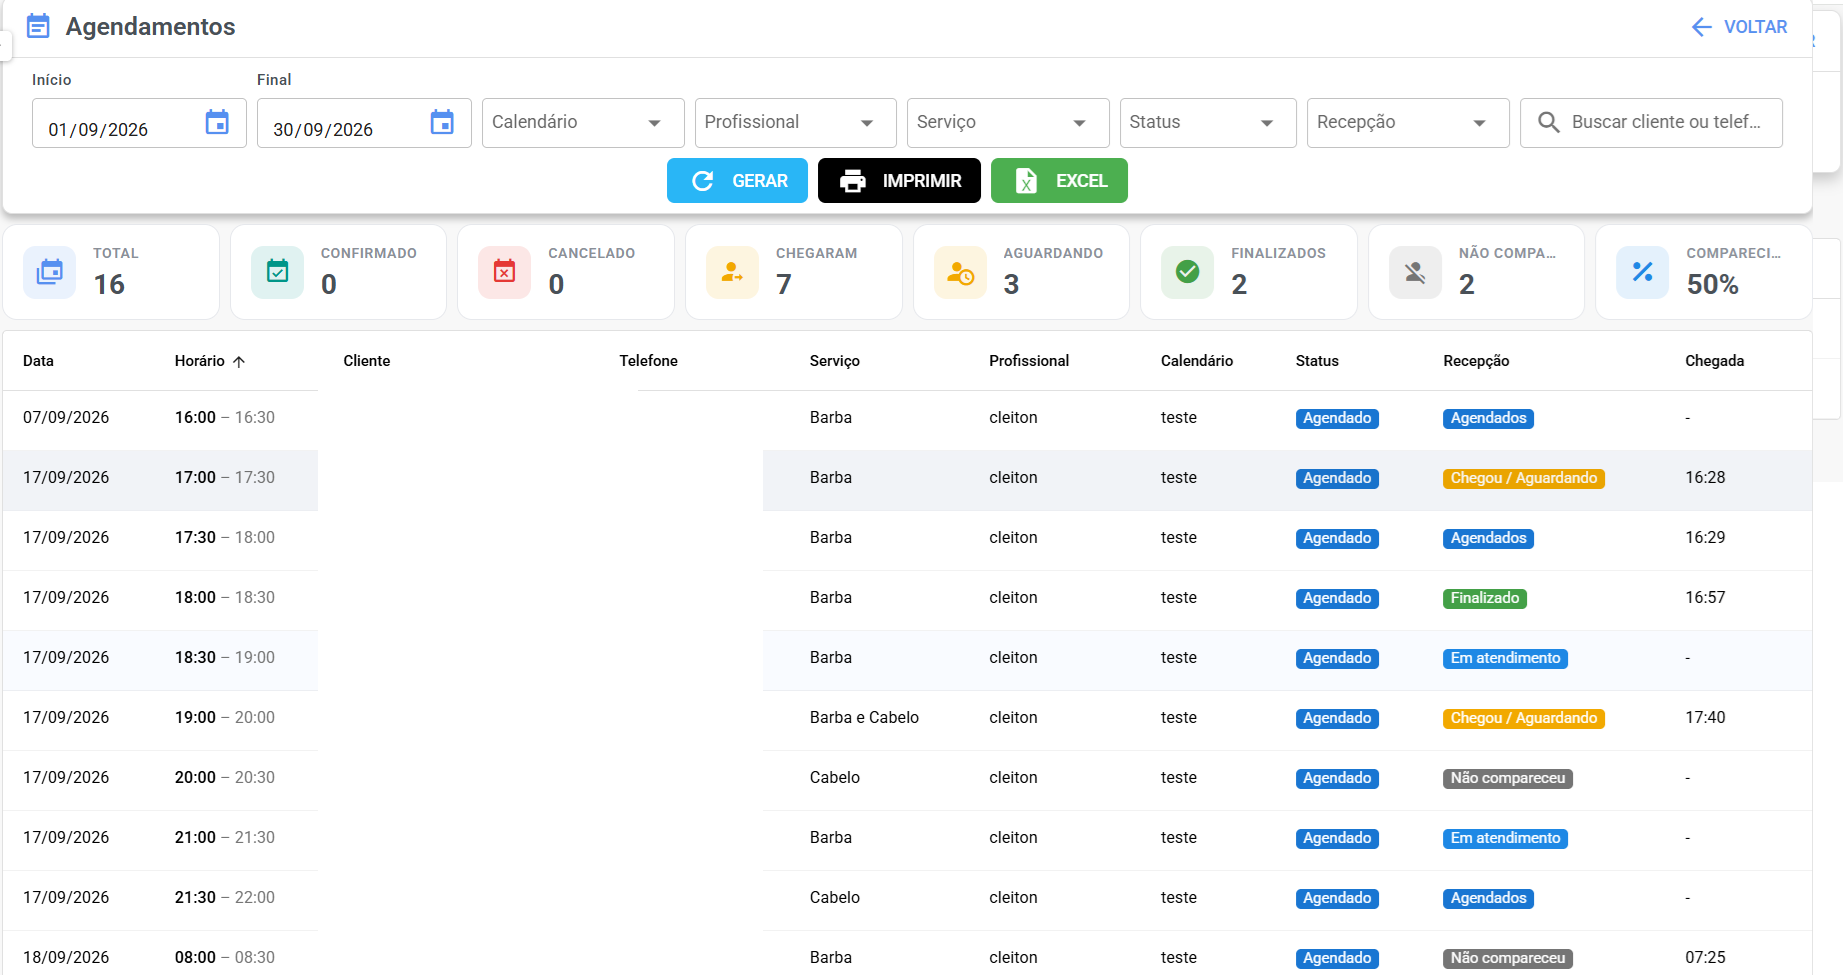The height and width of the screenshot is (975, 1843).
Task: Click the Comparecimento percent icon
Action: [x=1642, y=272]
